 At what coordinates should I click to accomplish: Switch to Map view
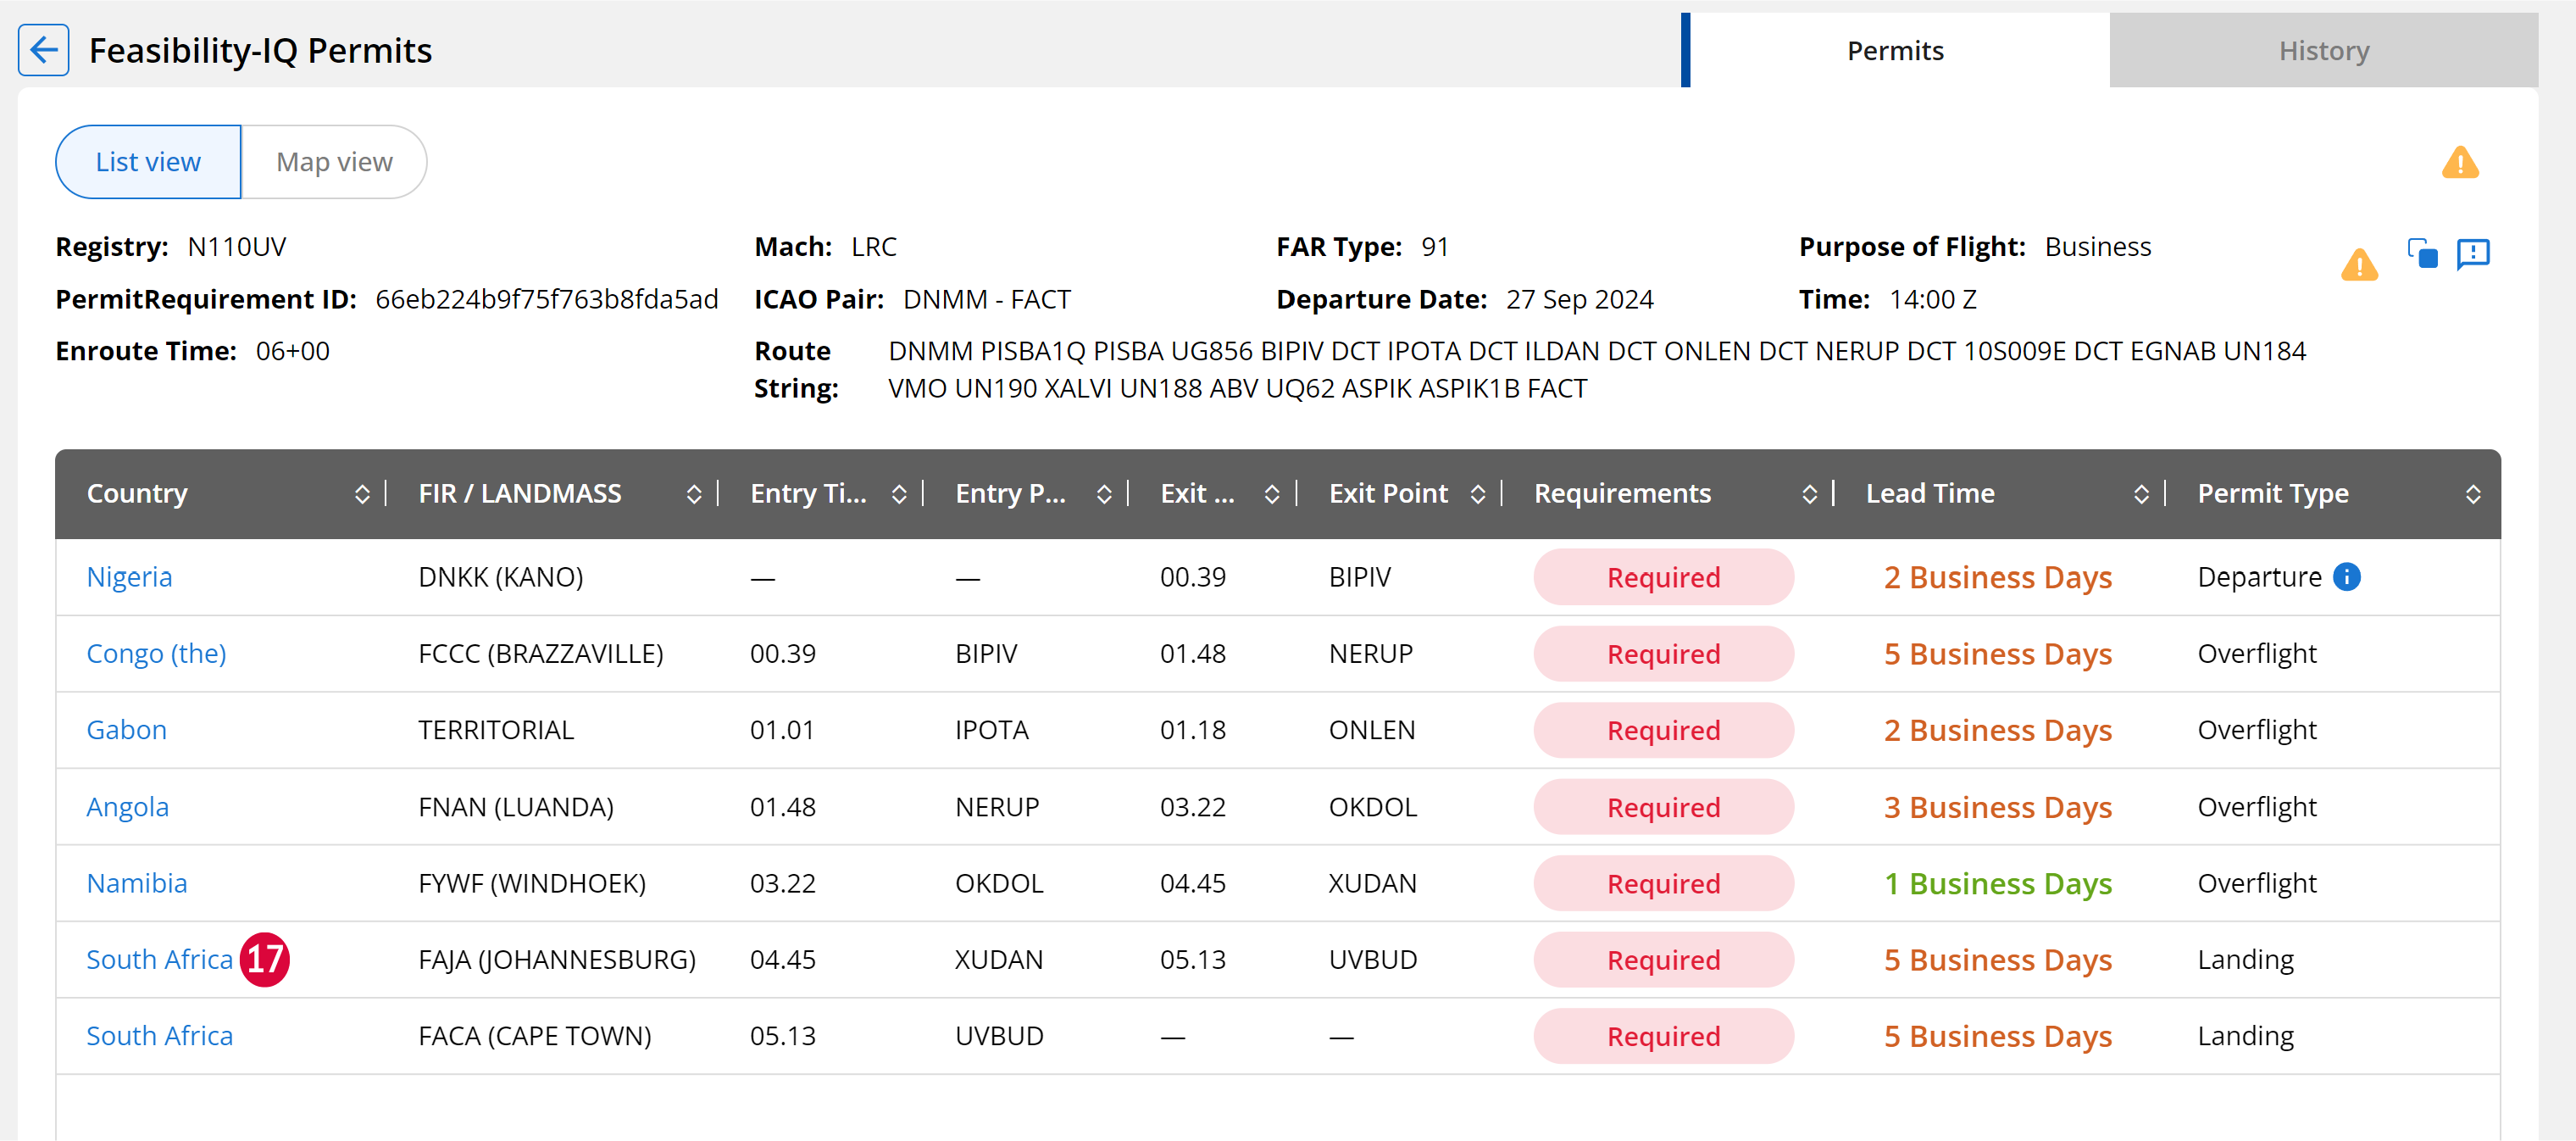[x=334, y=162]
